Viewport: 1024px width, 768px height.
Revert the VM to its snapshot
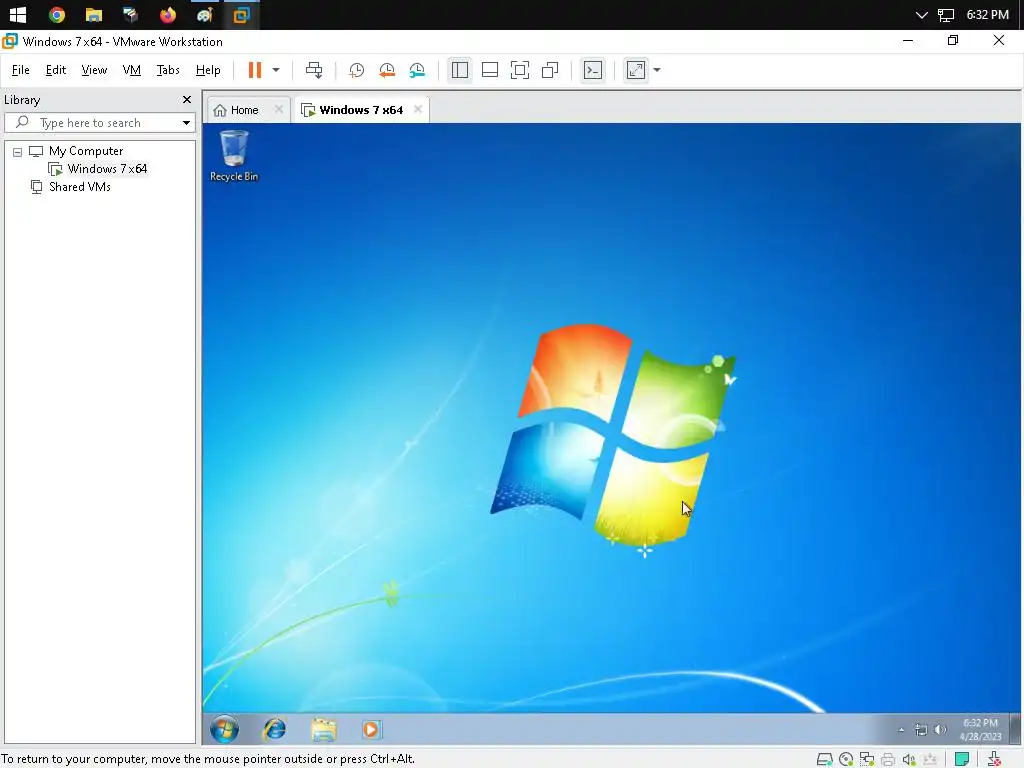[x=387, y=70]
